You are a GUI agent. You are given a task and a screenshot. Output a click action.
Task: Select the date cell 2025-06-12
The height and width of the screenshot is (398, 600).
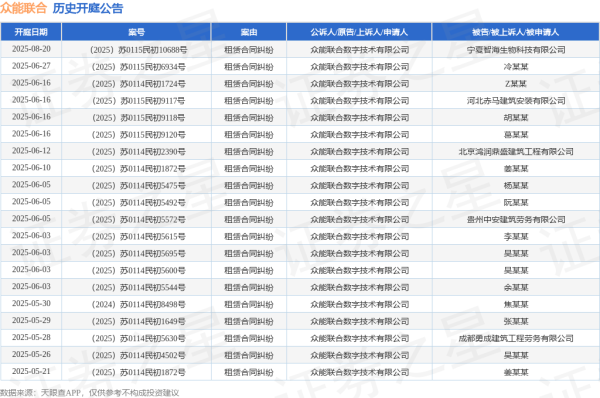coord(31,151)
